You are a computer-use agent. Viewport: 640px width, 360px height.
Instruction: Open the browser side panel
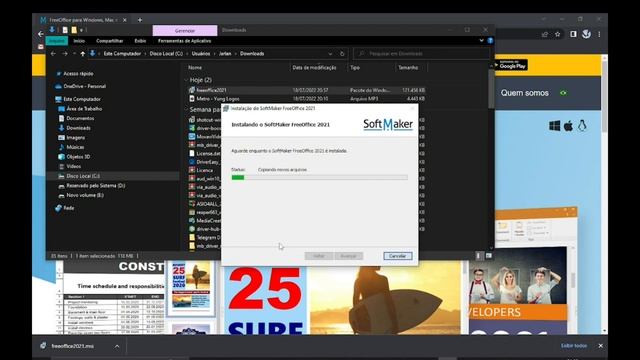pos(573,34)
